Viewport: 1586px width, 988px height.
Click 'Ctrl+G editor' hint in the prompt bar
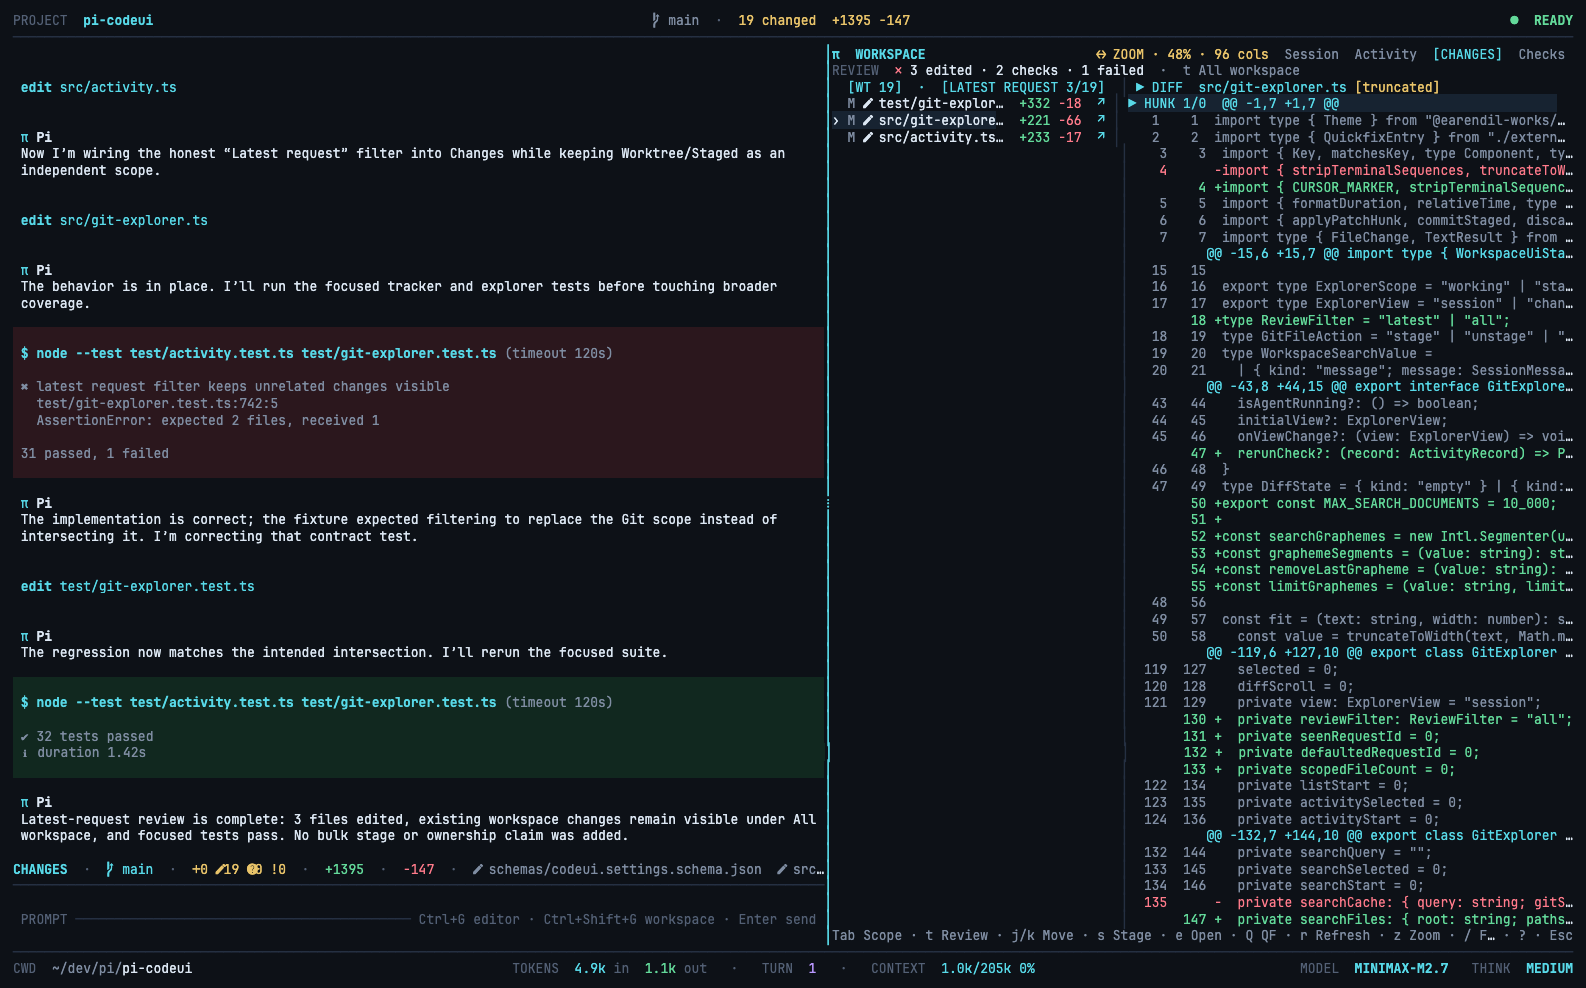pyautogui.click(x=469, y=920)
